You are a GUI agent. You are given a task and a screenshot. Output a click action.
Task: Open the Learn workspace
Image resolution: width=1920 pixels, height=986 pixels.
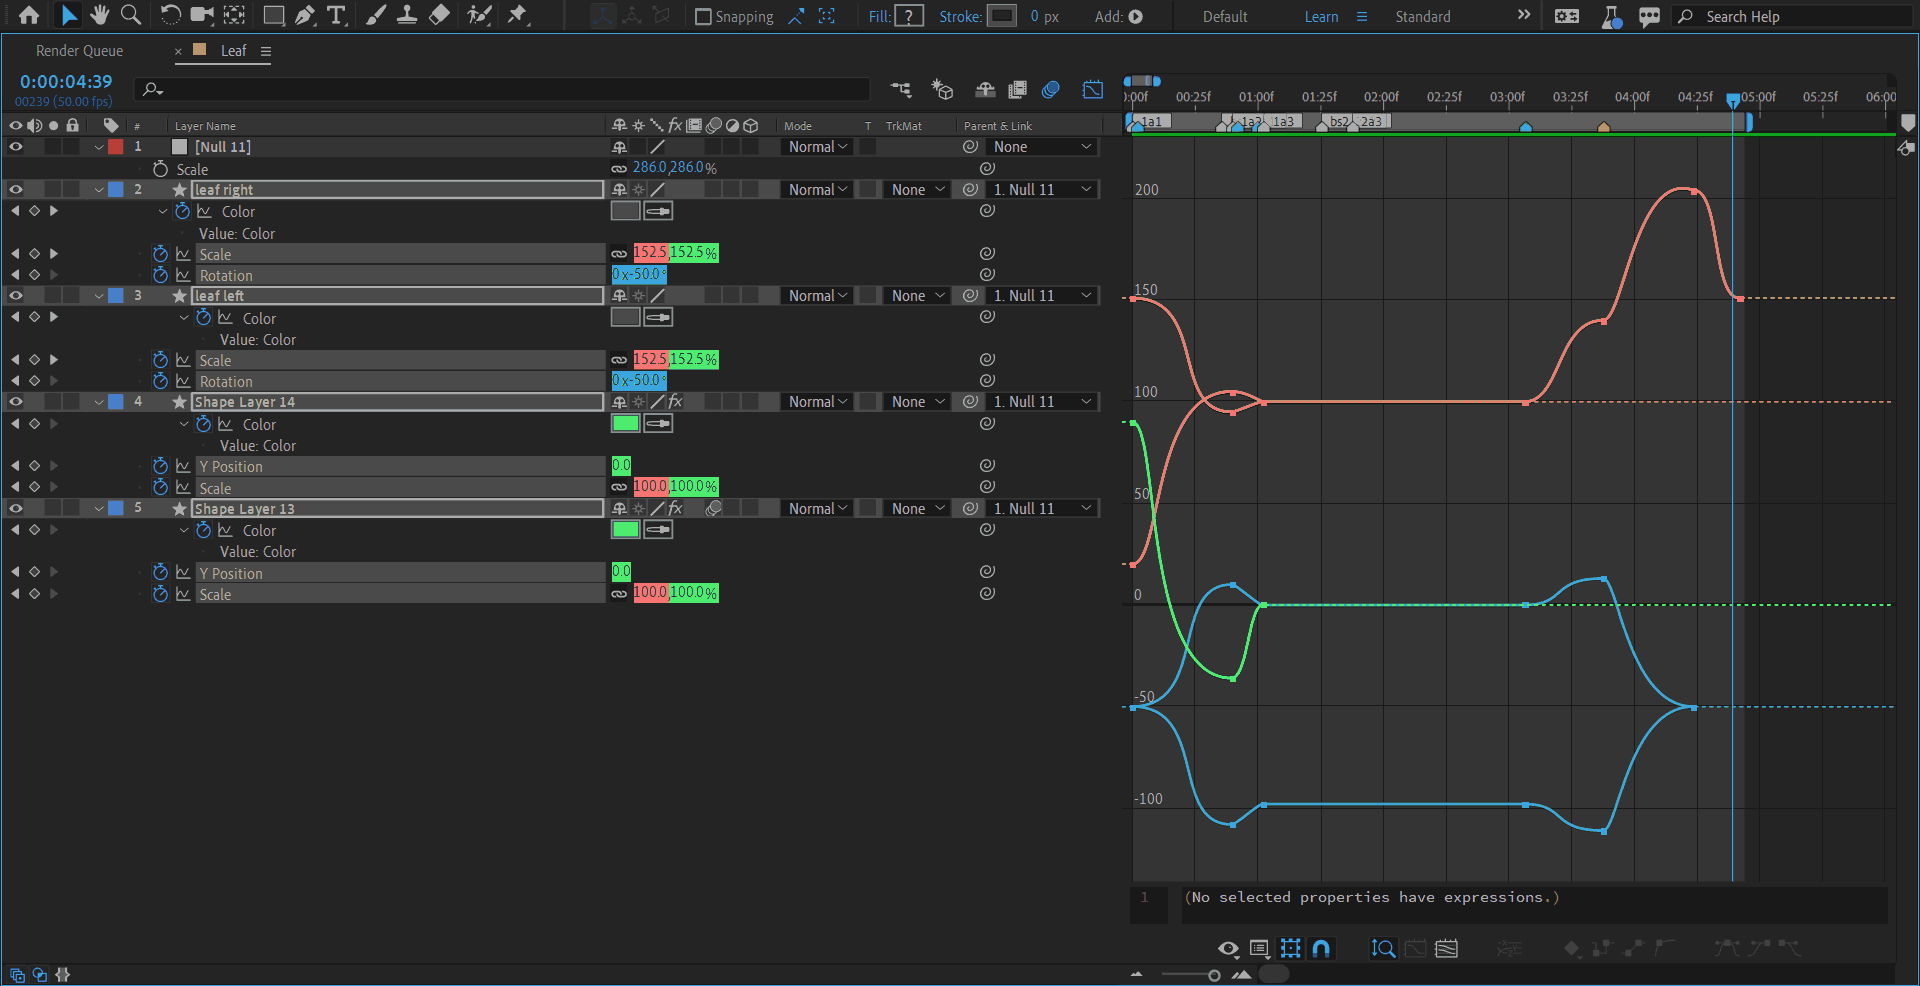tap(1321, 17)
